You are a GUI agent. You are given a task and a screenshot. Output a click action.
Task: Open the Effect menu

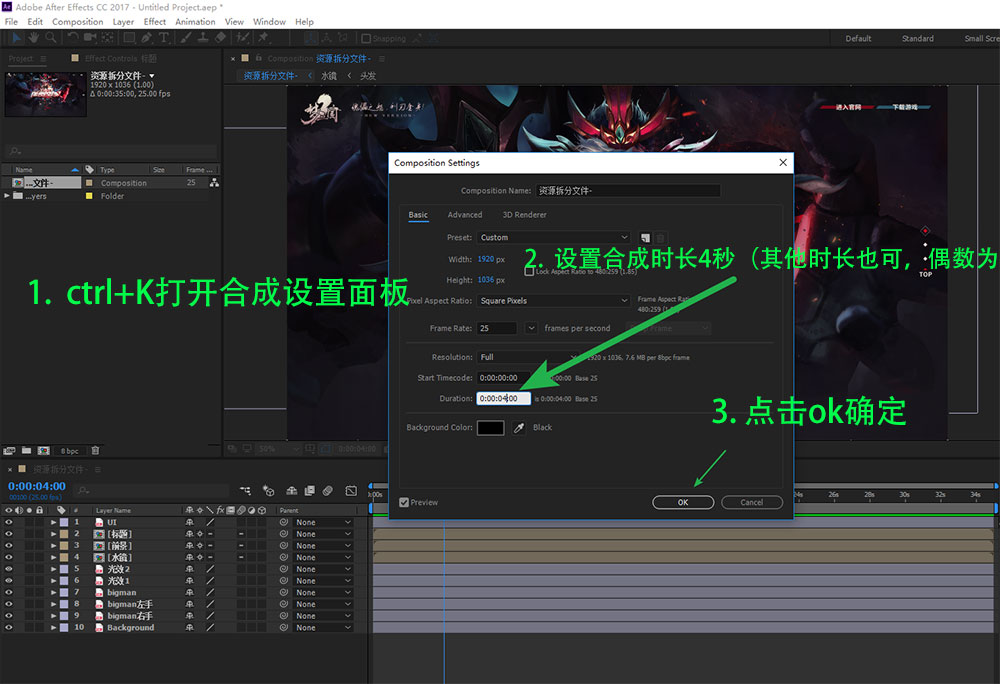pyautogui.click(x=154, y=22)
